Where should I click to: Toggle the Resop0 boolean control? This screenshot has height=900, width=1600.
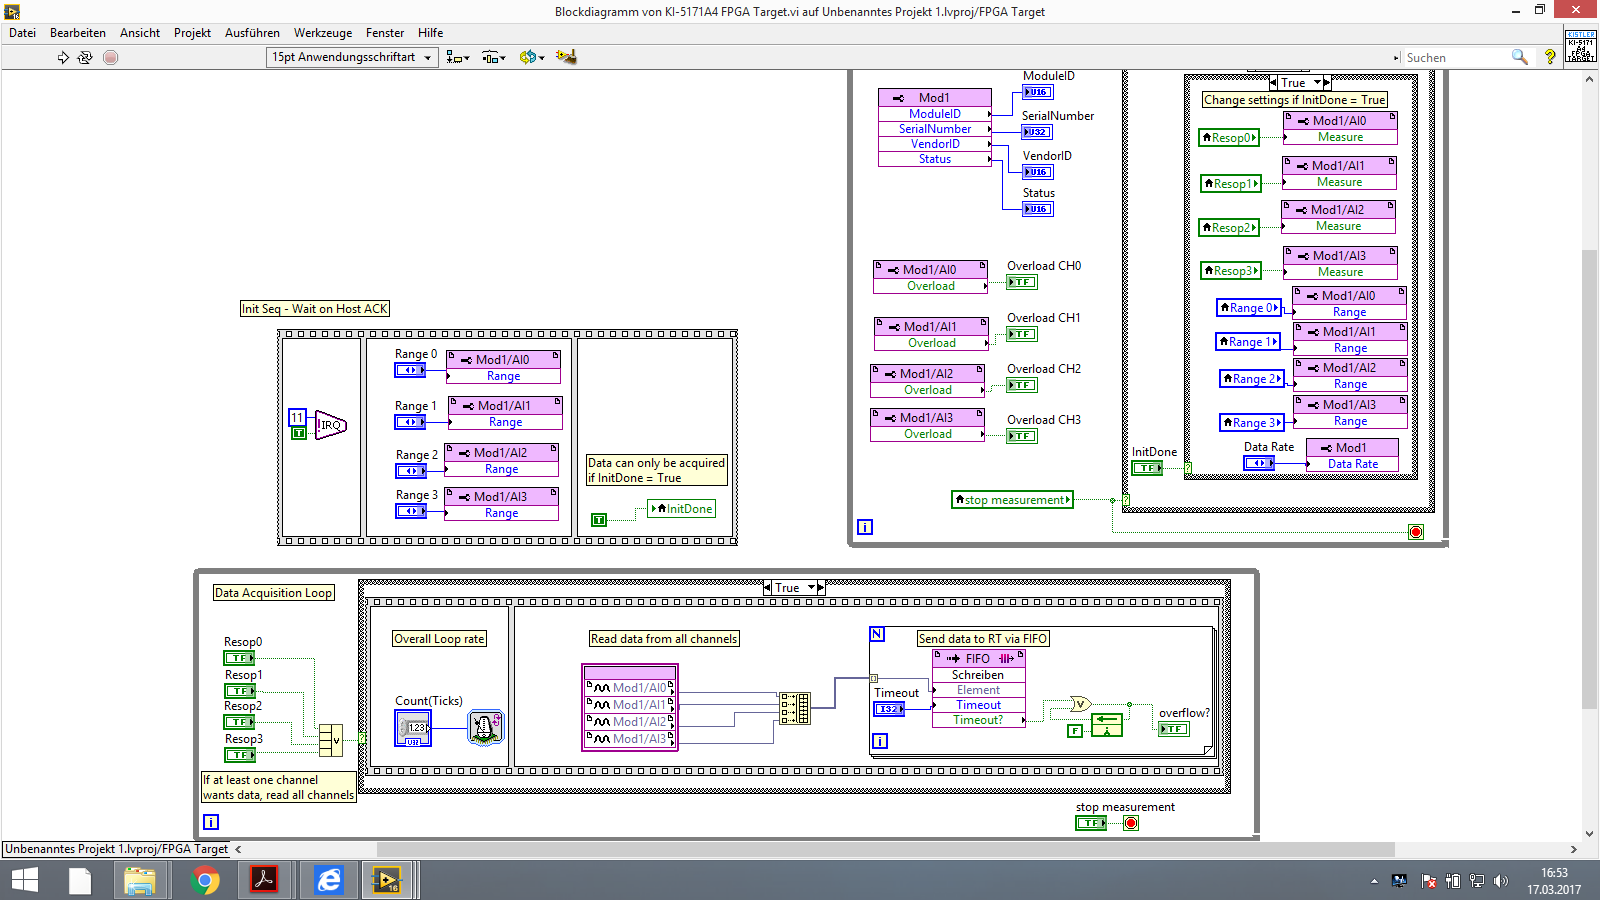[239, 658]
